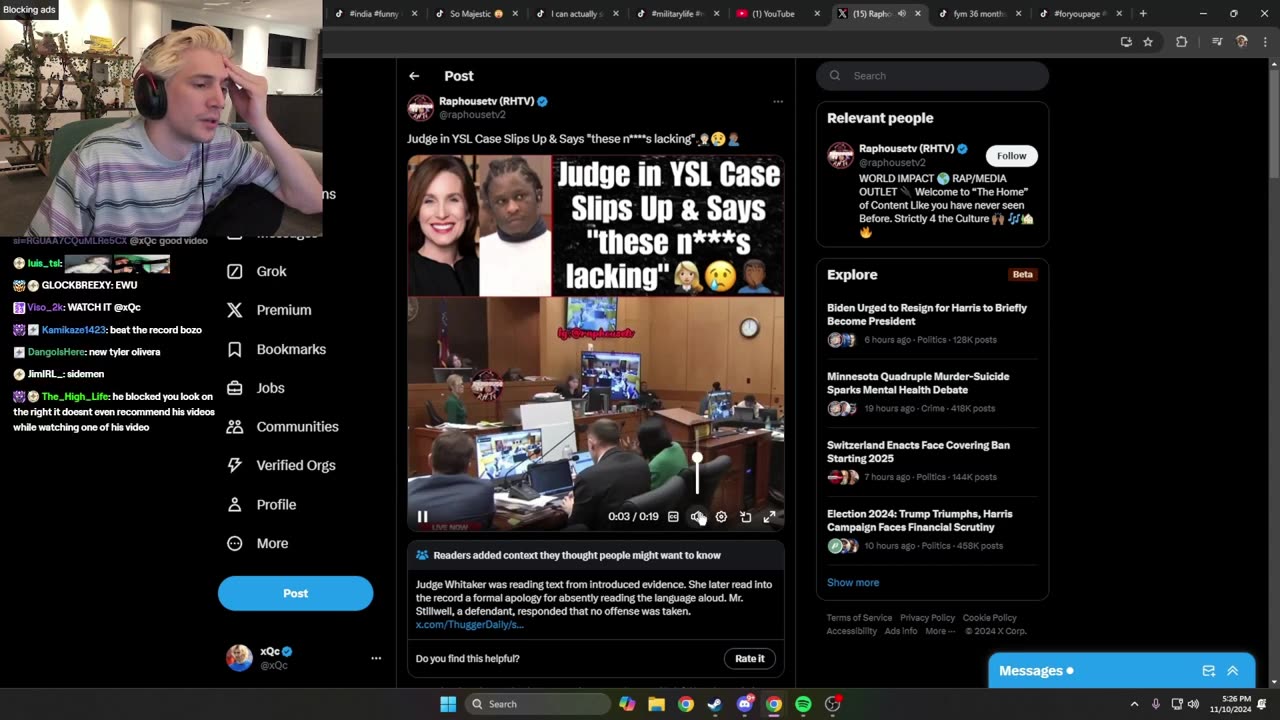This screenshot has width=1280, height=720.
Task: Open Raphousetv profile avatar on post
Action: coord(421,108)
